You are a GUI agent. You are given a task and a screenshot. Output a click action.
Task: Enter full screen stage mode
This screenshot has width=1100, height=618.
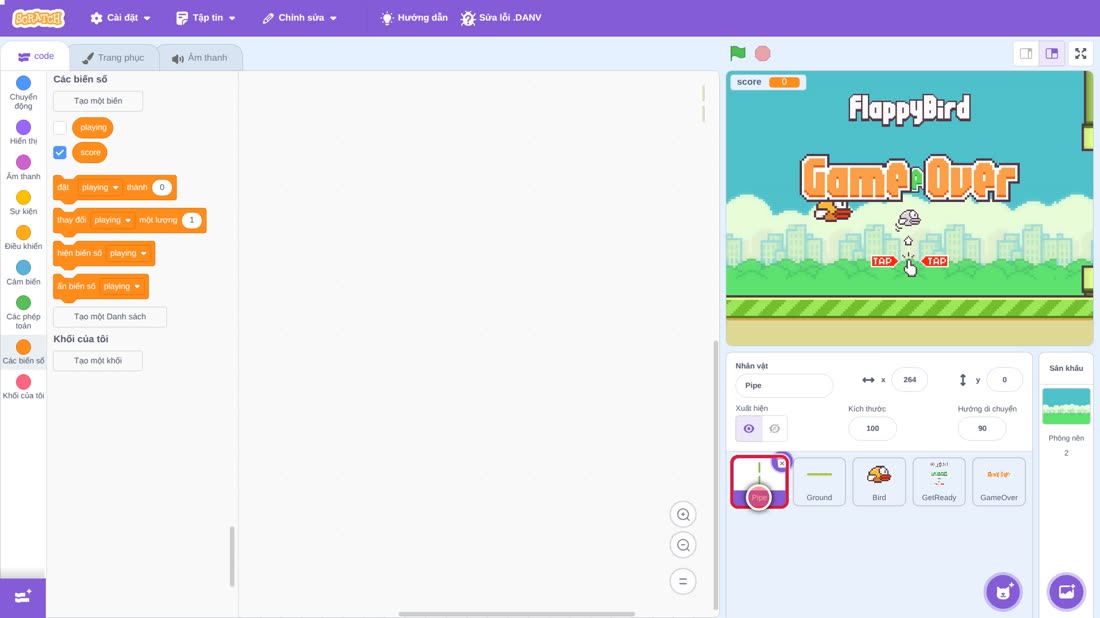click(1080, 53)
